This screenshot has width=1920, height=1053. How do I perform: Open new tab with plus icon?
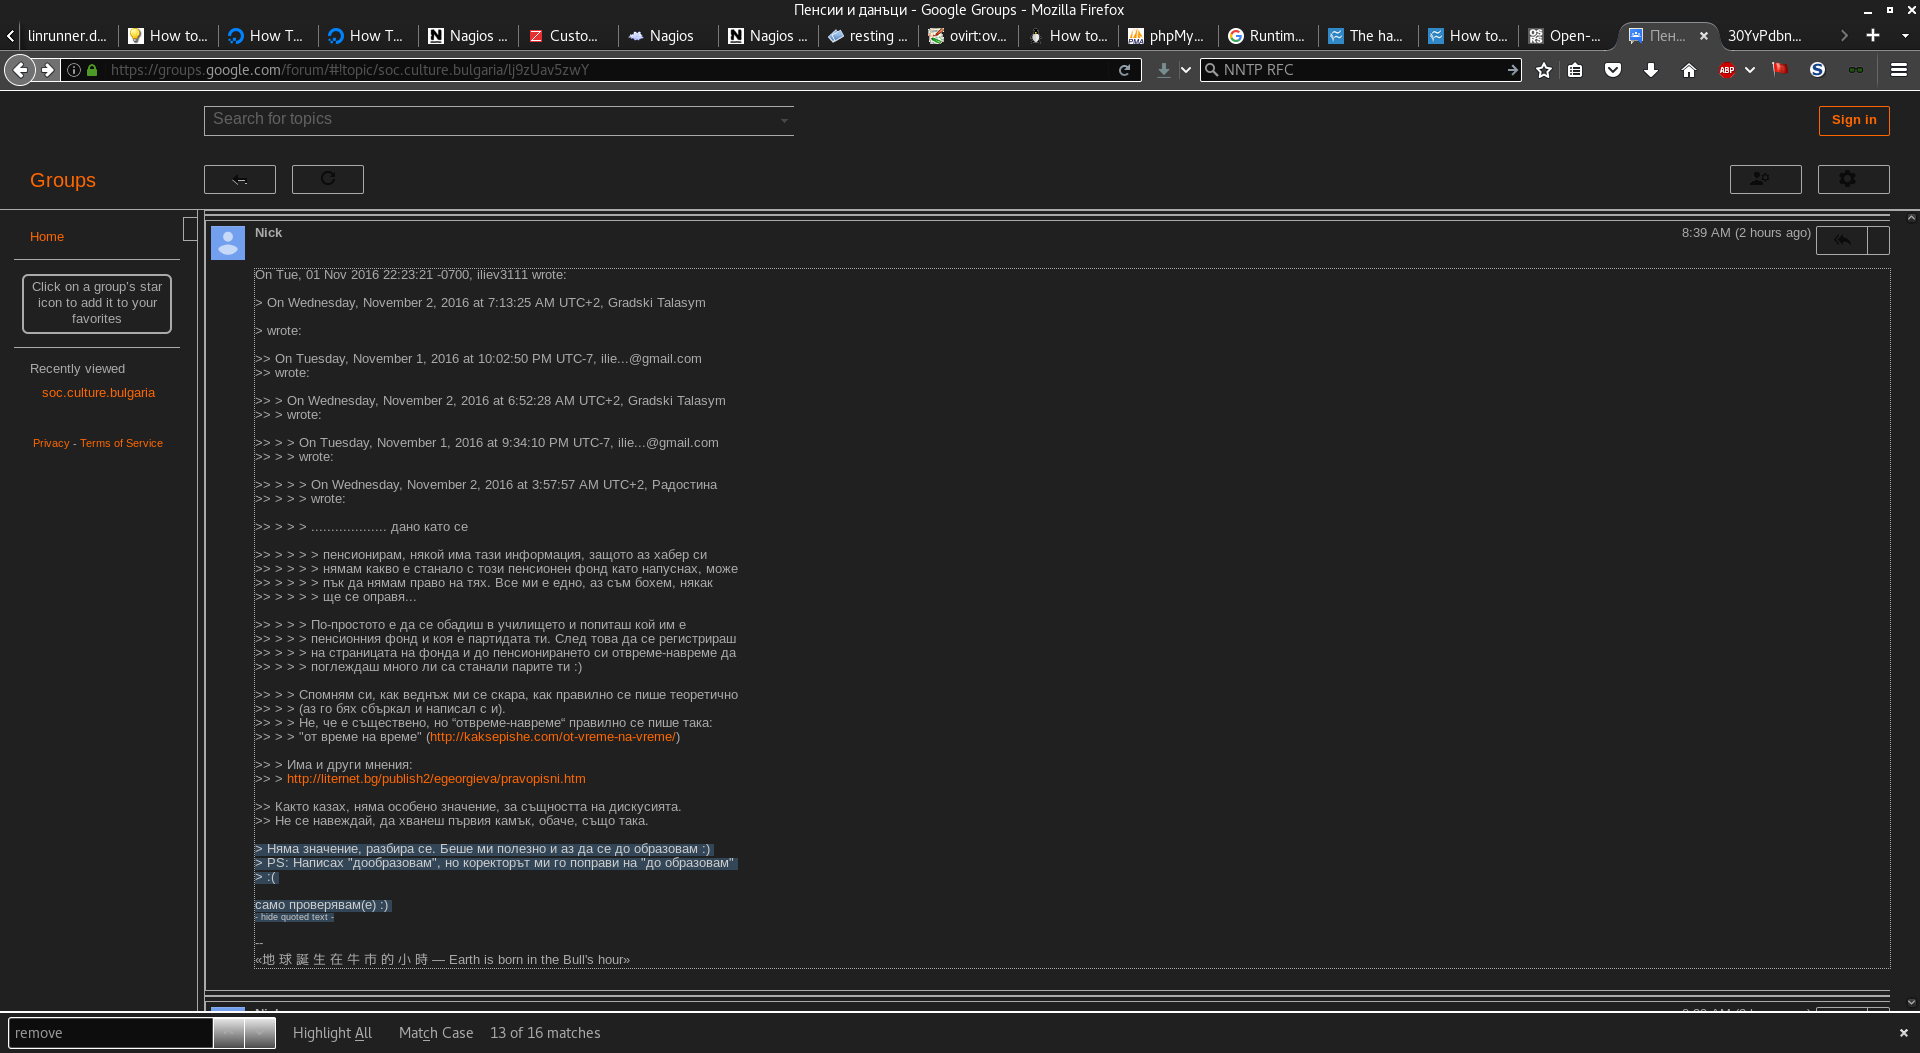(1872, 35)
